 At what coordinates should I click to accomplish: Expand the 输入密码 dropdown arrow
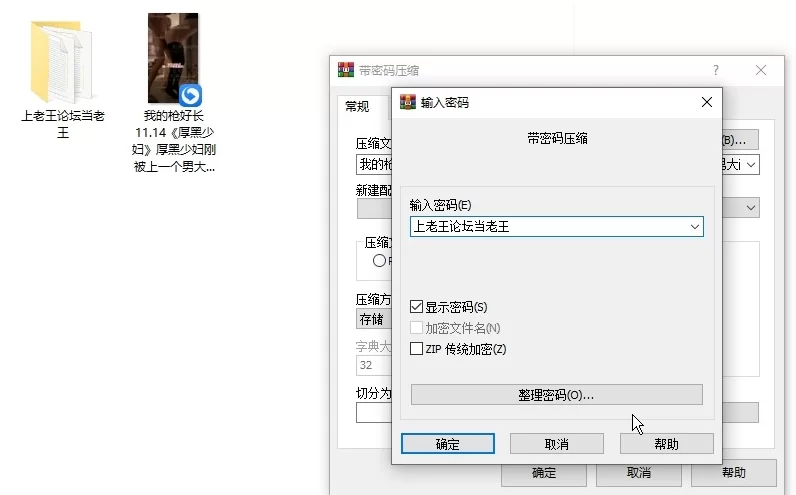point(694,227)
